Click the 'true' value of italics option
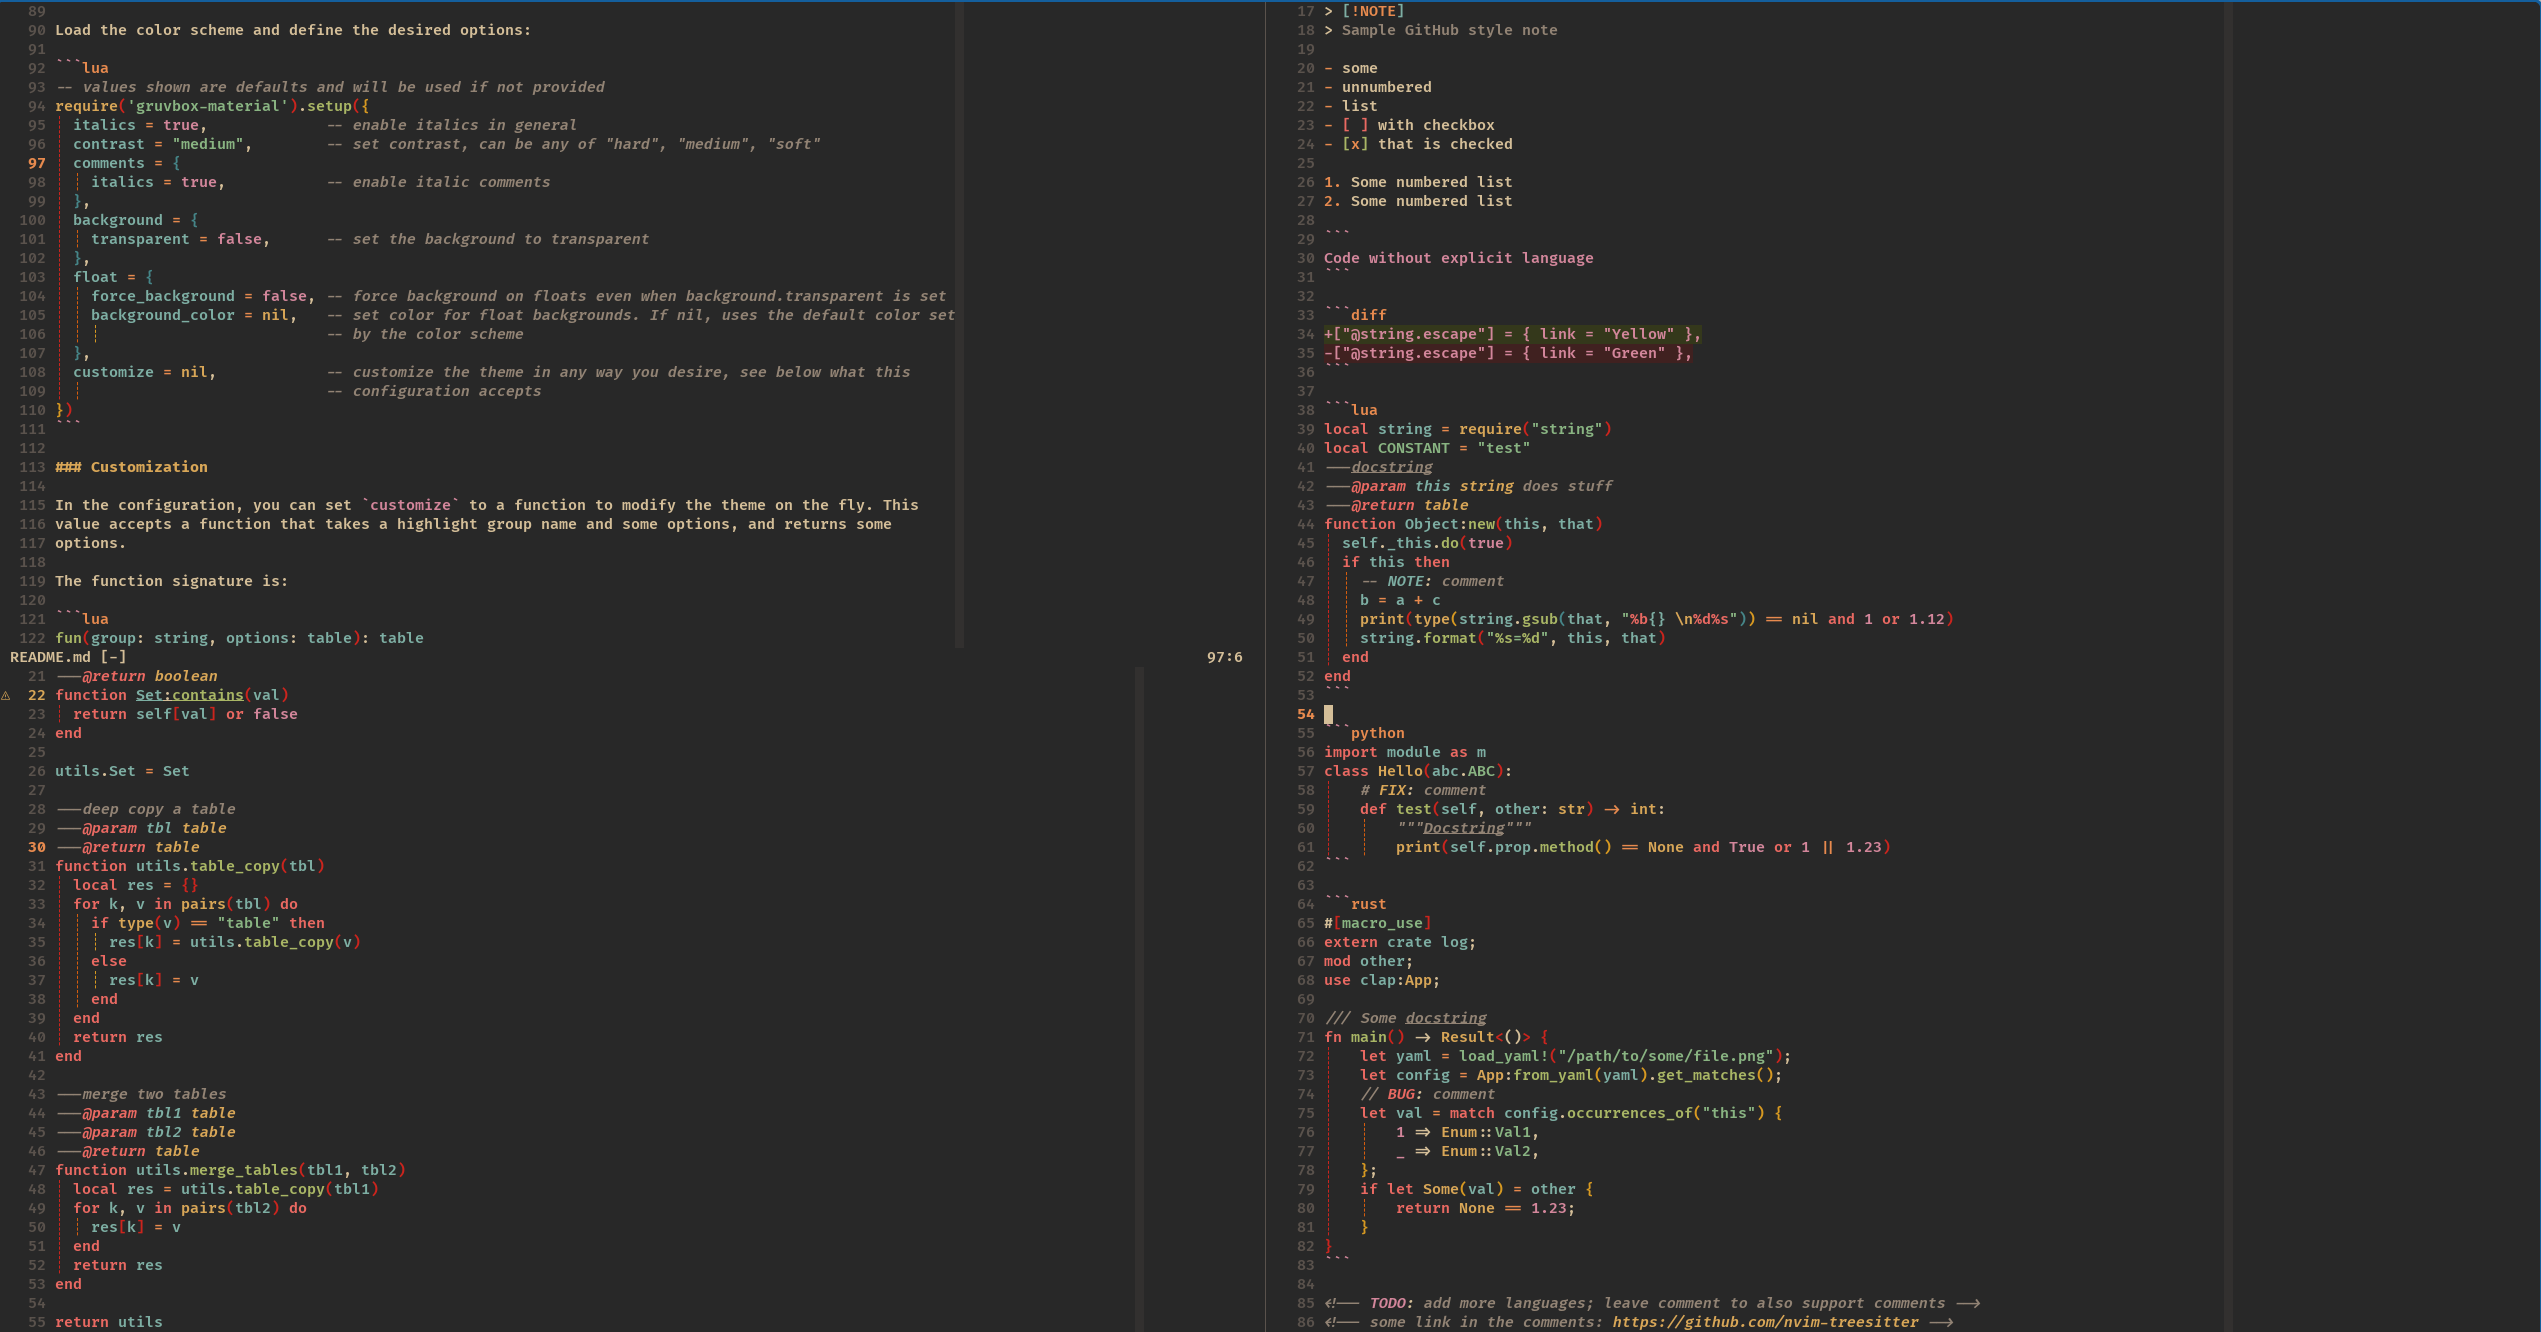This screenshot has width=2541, height=1332. point(181,125)
